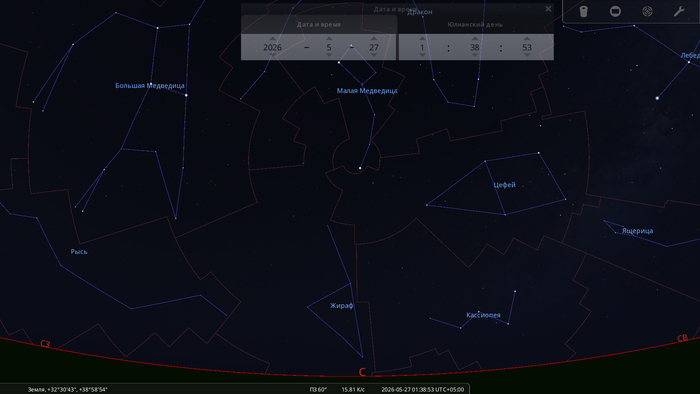
Task: Increase the hour 1 with up arrow
Action: click(422, 38)
